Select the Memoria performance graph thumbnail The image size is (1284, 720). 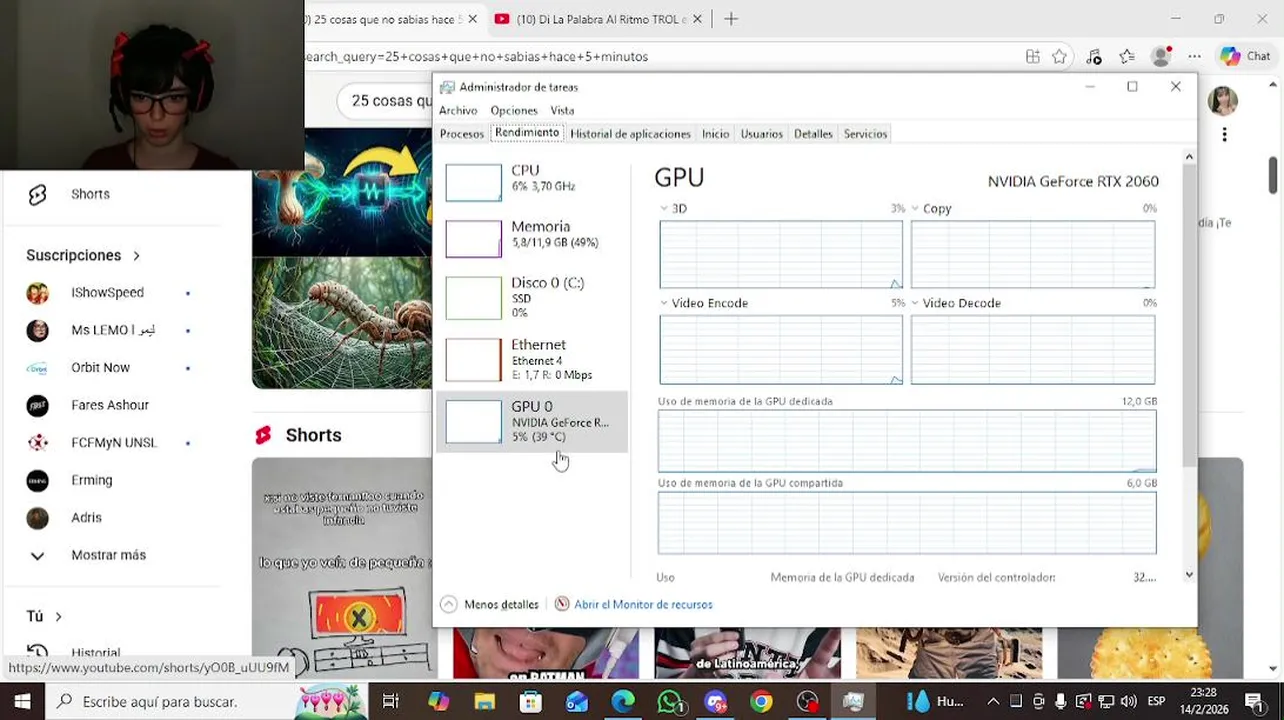[473, 239]
